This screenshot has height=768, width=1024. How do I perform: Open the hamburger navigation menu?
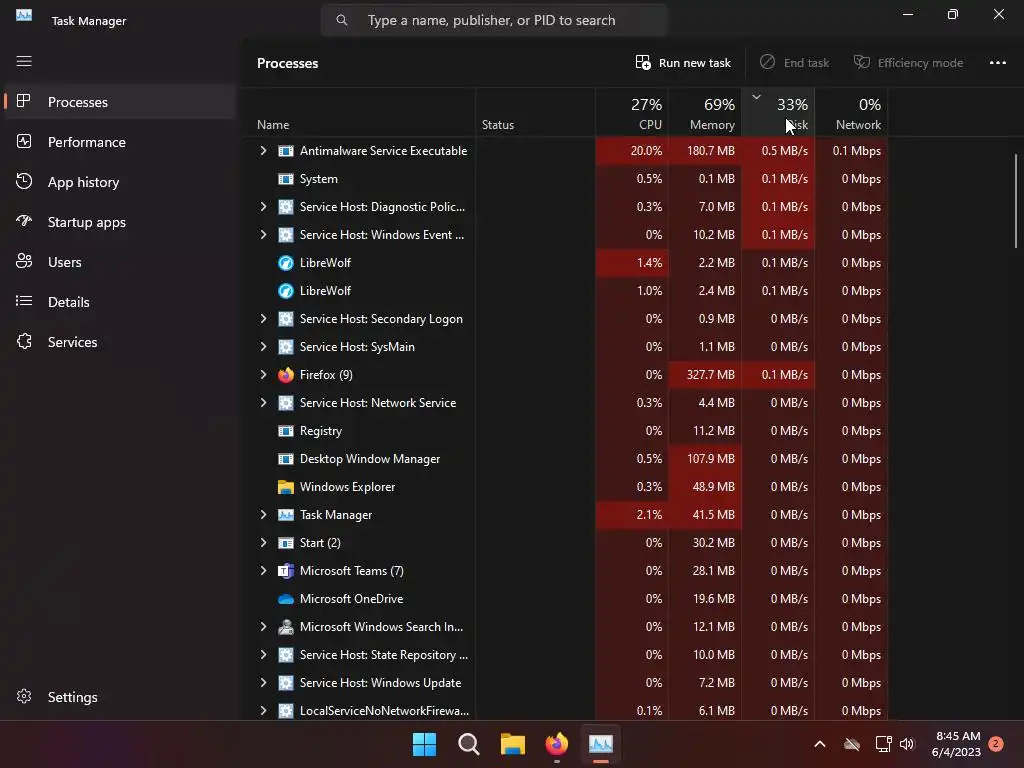(x=24, y=61)
